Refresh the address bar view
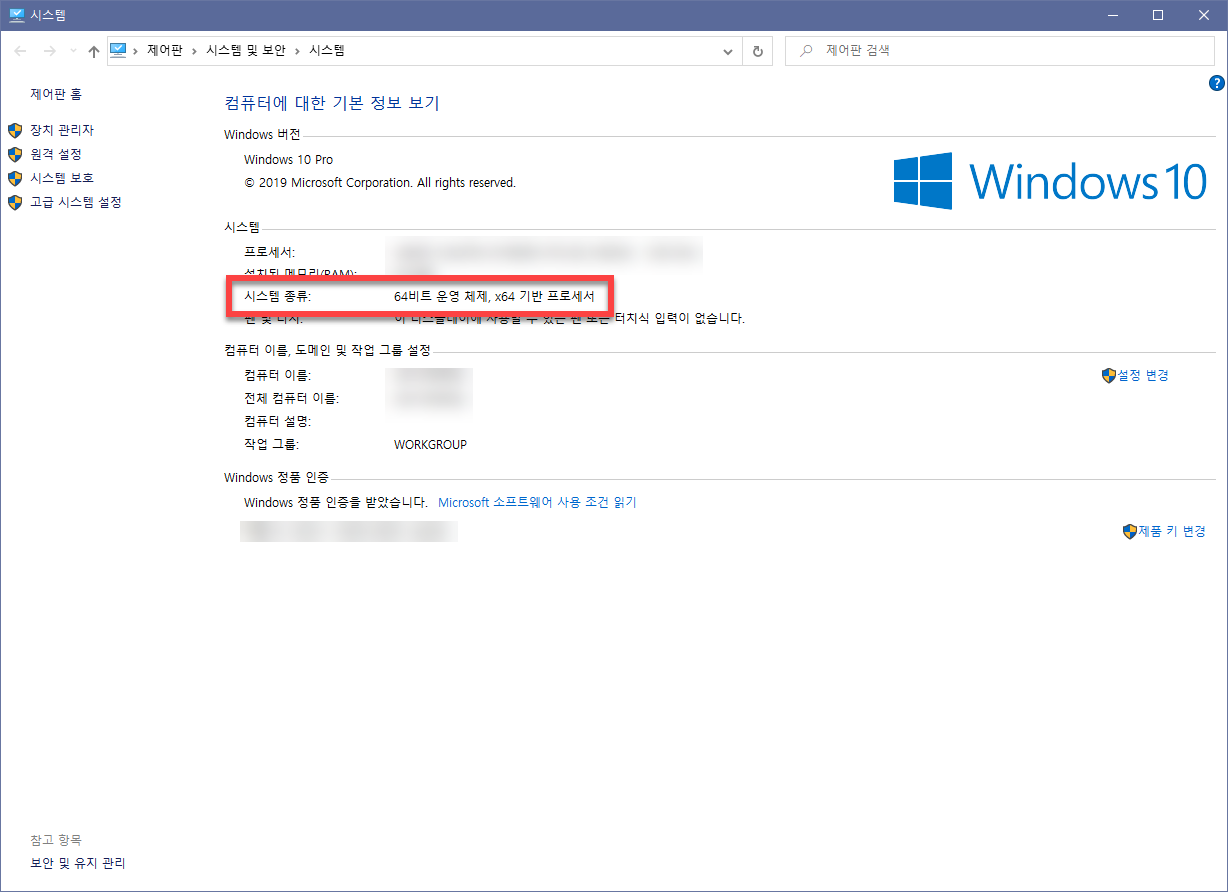The width and height of the screenshot is (1228, 892). (757, 51)
